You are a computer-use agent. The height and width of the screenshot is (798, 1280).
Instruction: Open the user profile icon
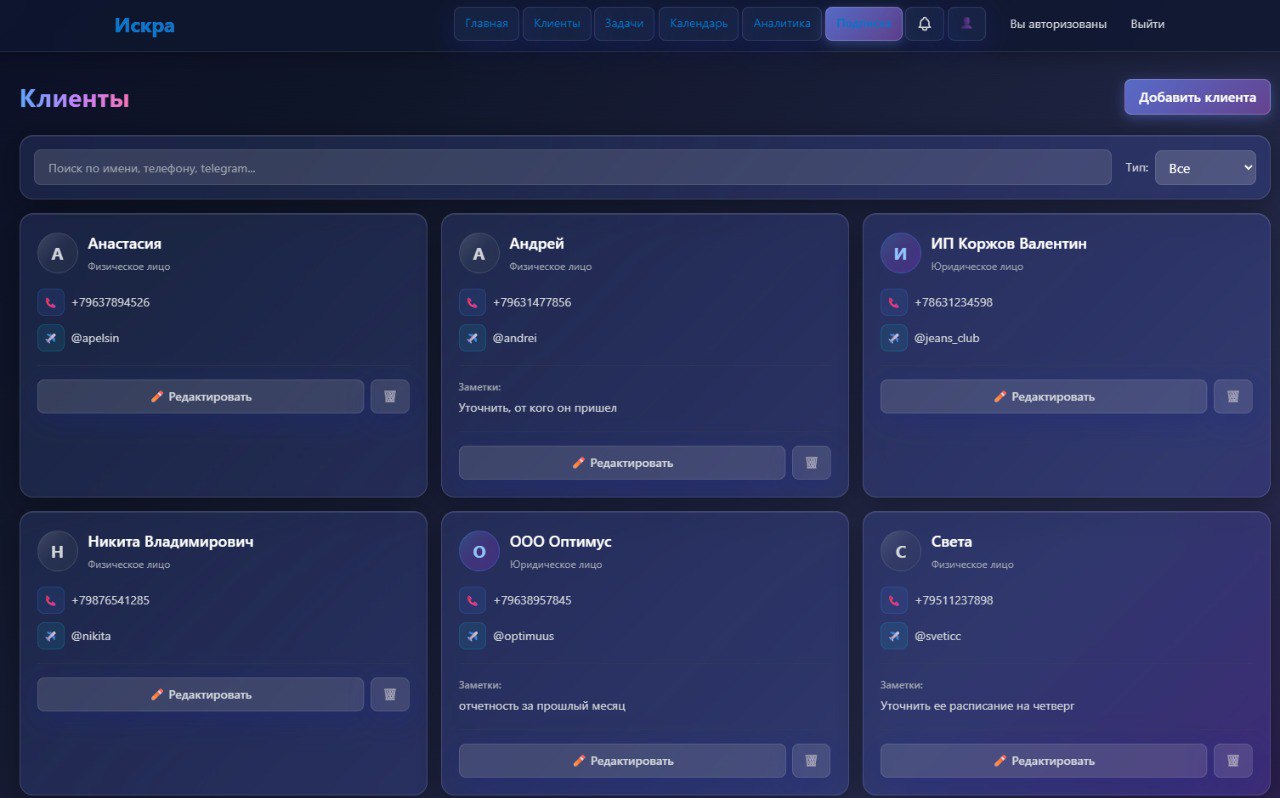pyautogui.click(x=966, y=24)
